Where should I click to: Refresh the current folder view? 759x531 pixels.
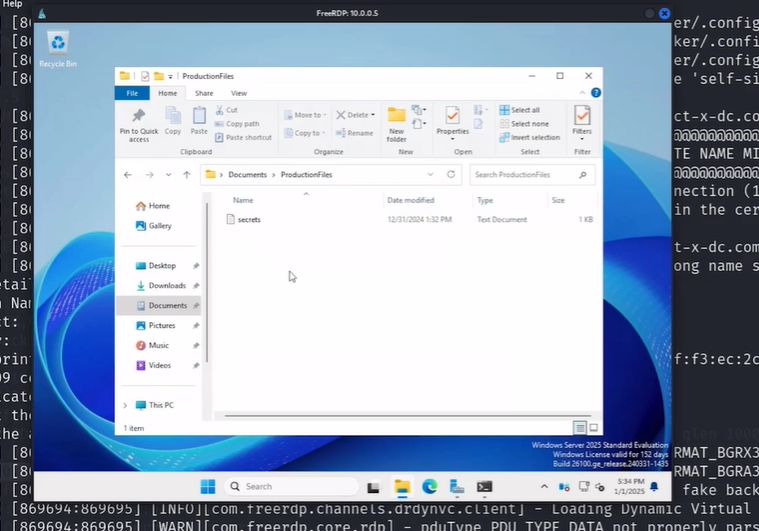click(x=451, y=175)
